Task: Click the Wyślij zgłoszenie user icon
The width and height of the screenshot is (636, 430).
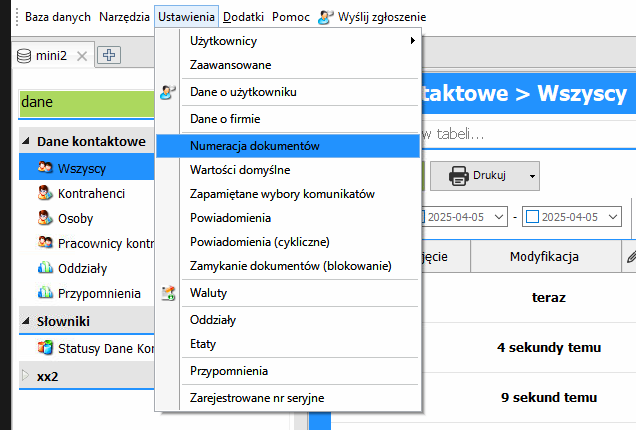Action: pyautogui.click(x=326, y=17)
